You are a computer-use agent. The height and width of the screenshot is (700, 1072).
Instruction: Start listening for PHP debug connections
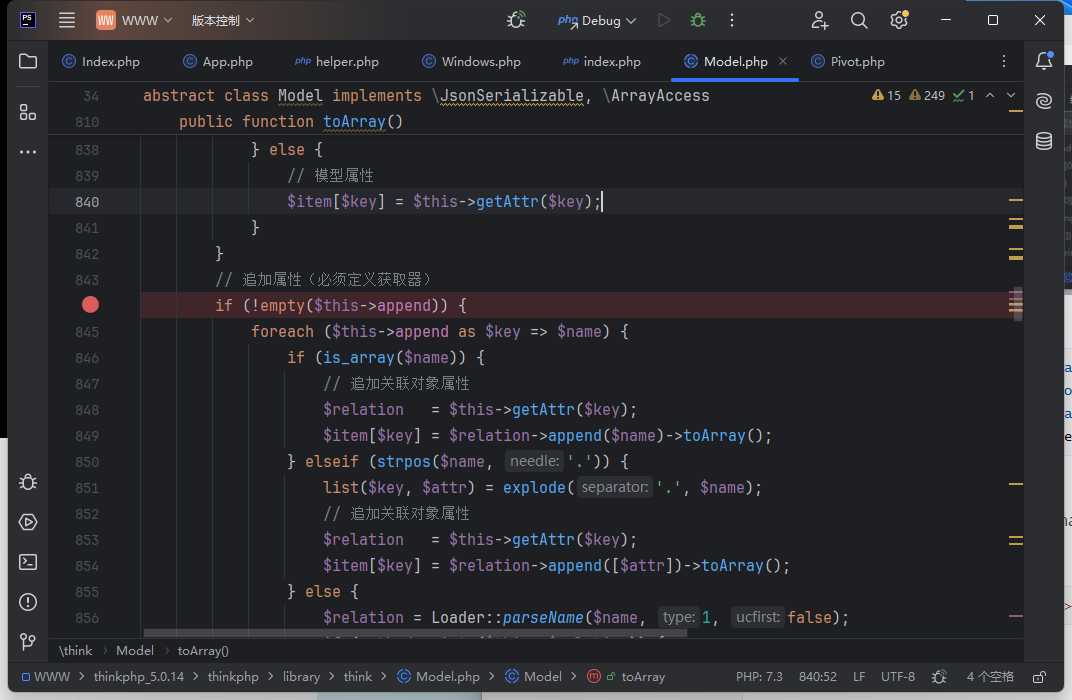click(516, 20)
